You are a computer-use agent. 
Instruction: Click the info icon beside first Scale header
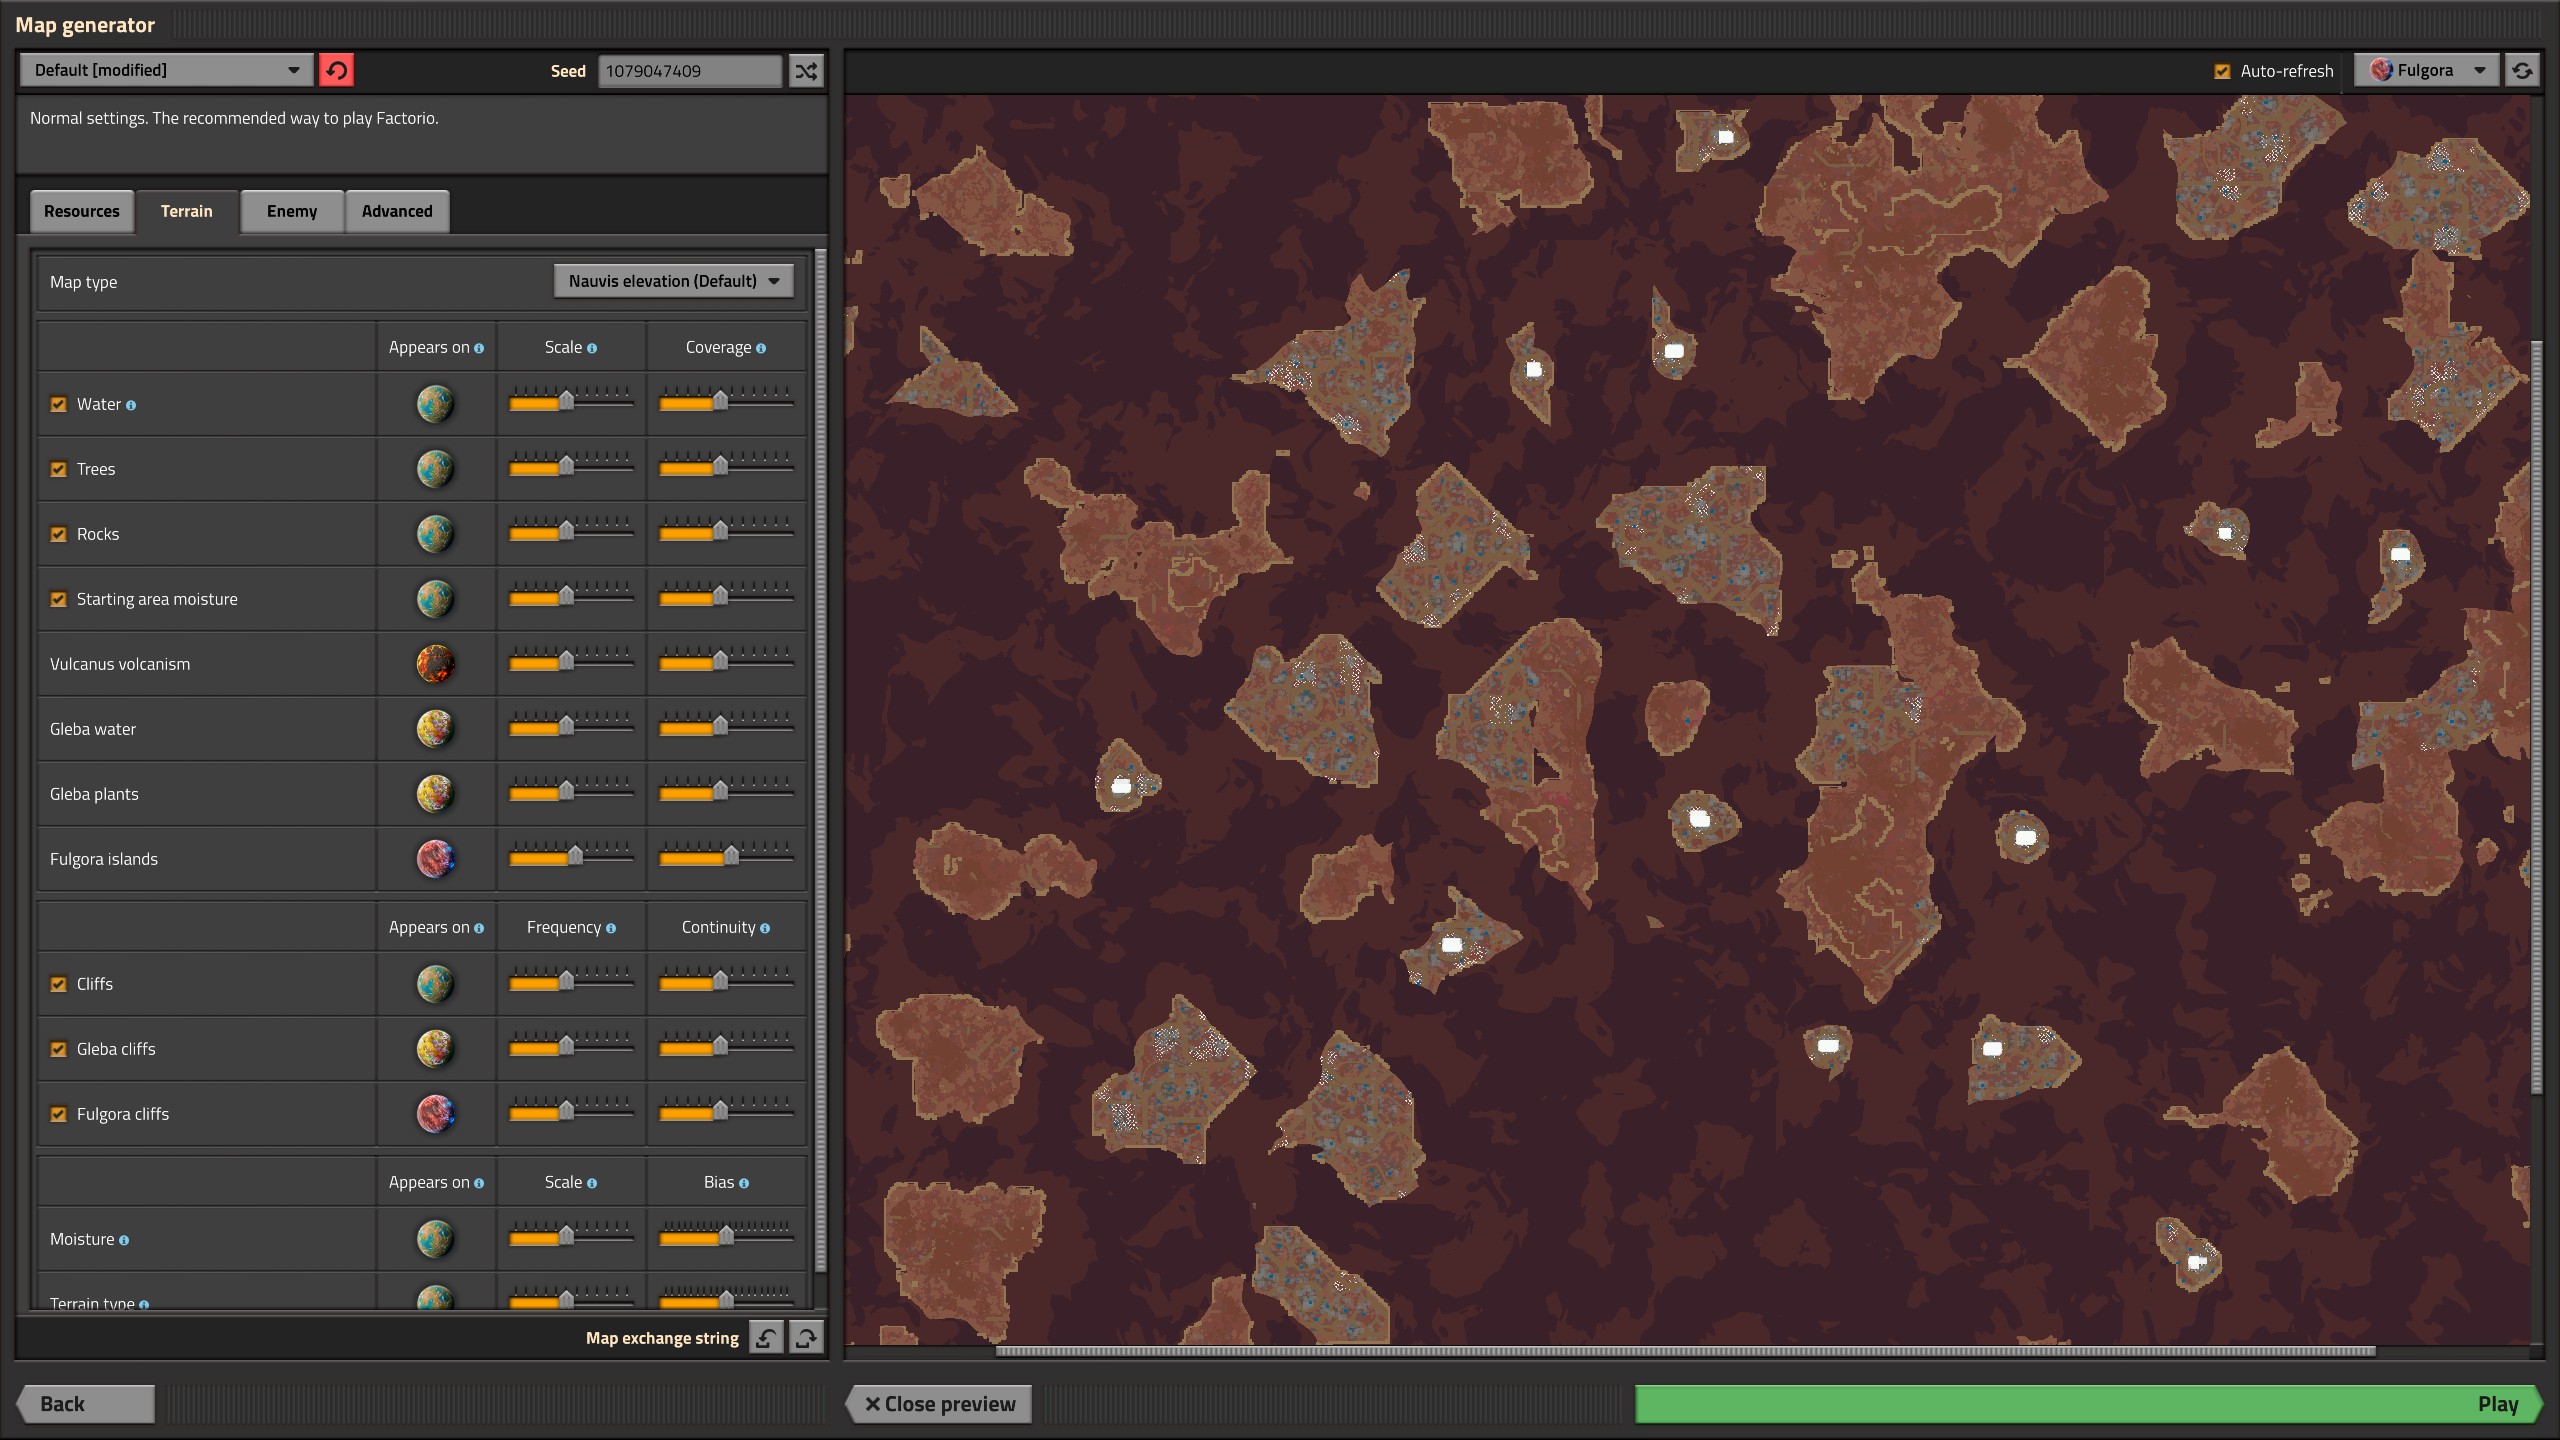pyautogui.click(x=592, y=348)
